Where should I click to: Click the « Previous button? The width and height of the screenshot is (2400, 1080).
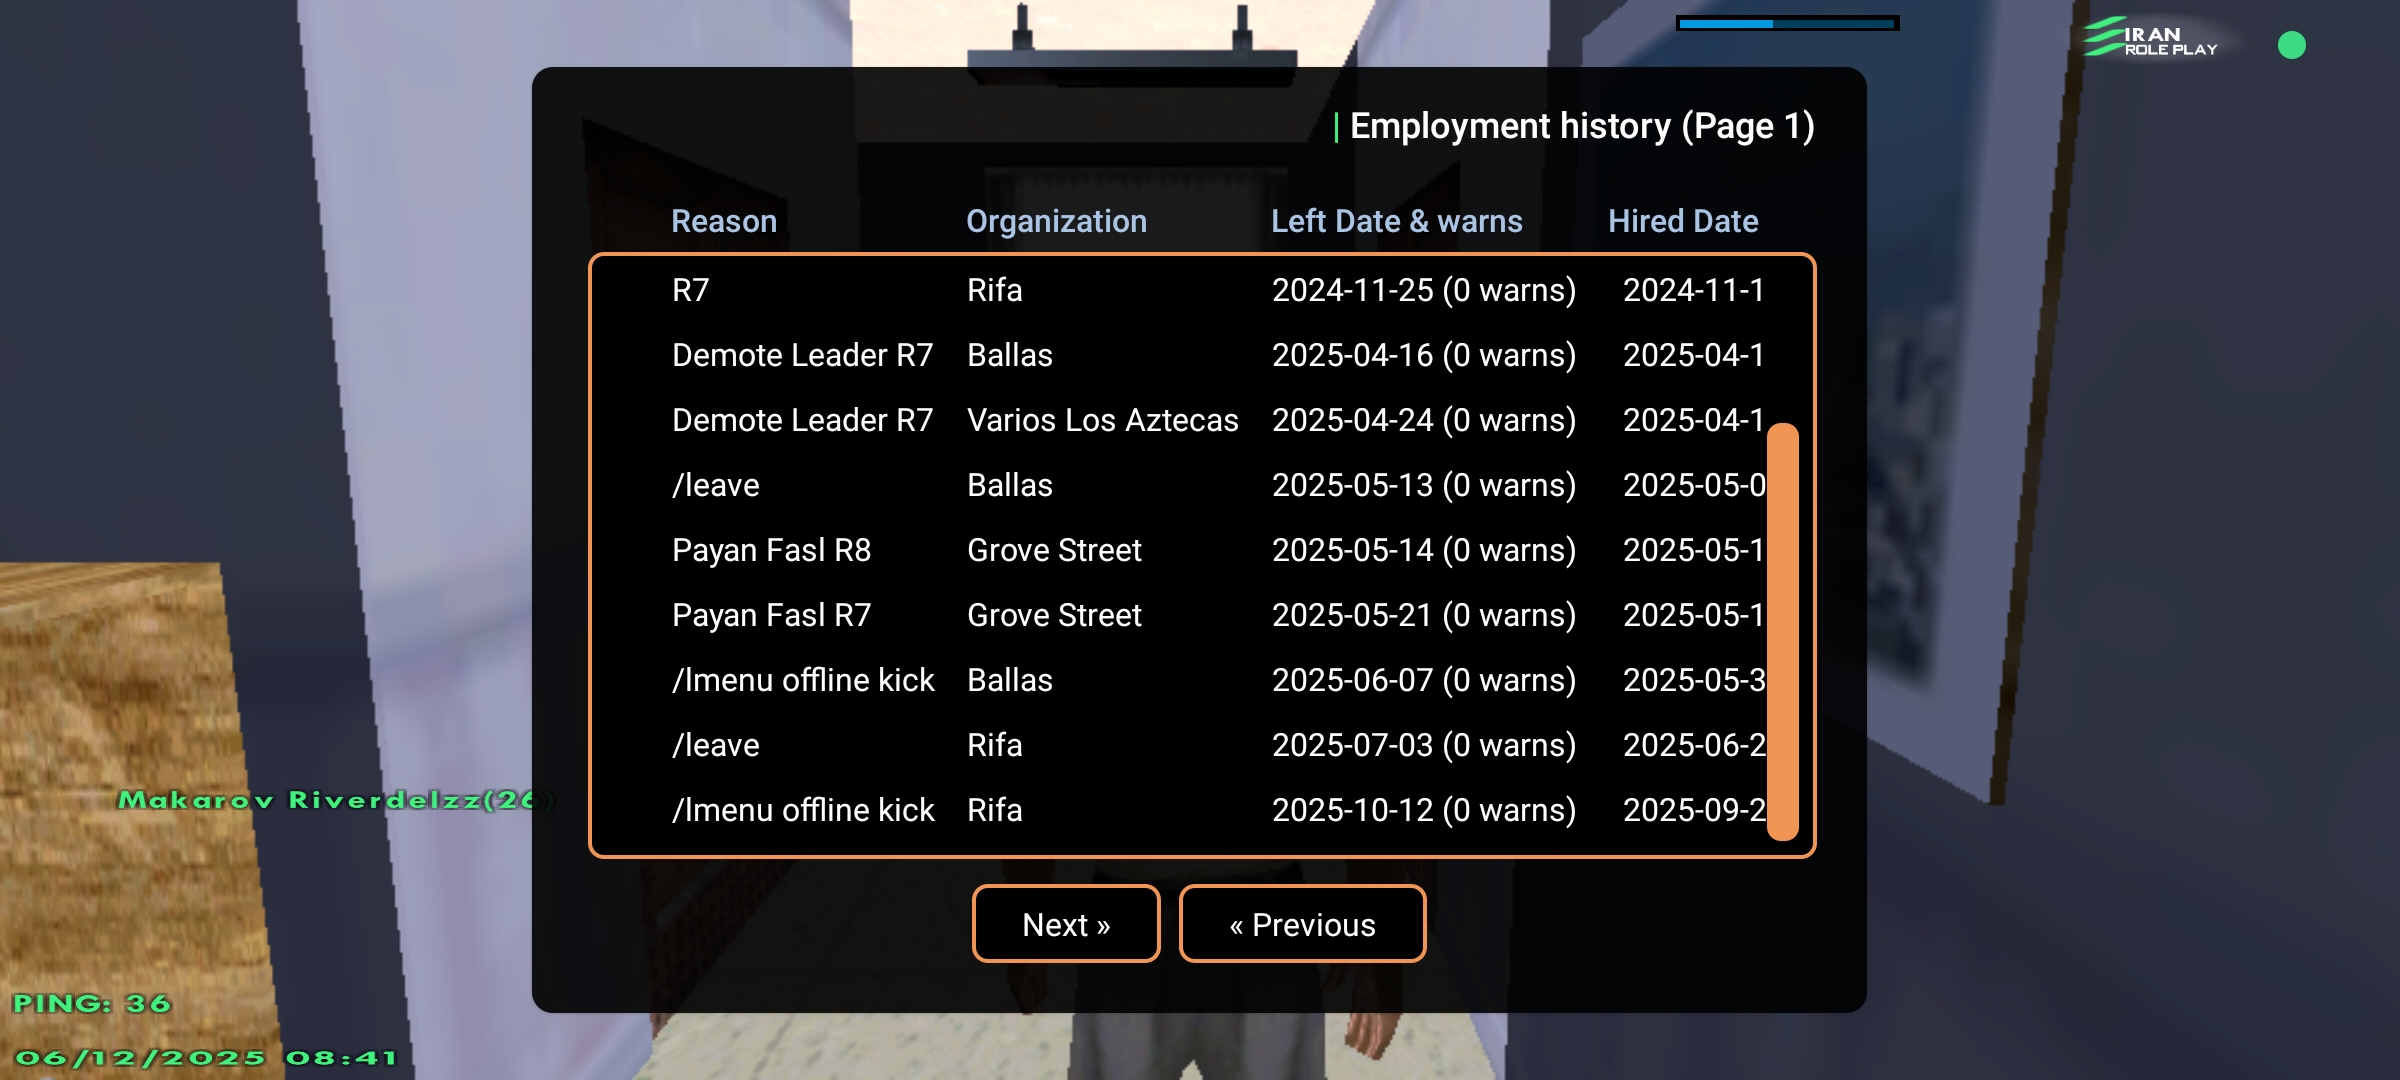[1302, 924]
